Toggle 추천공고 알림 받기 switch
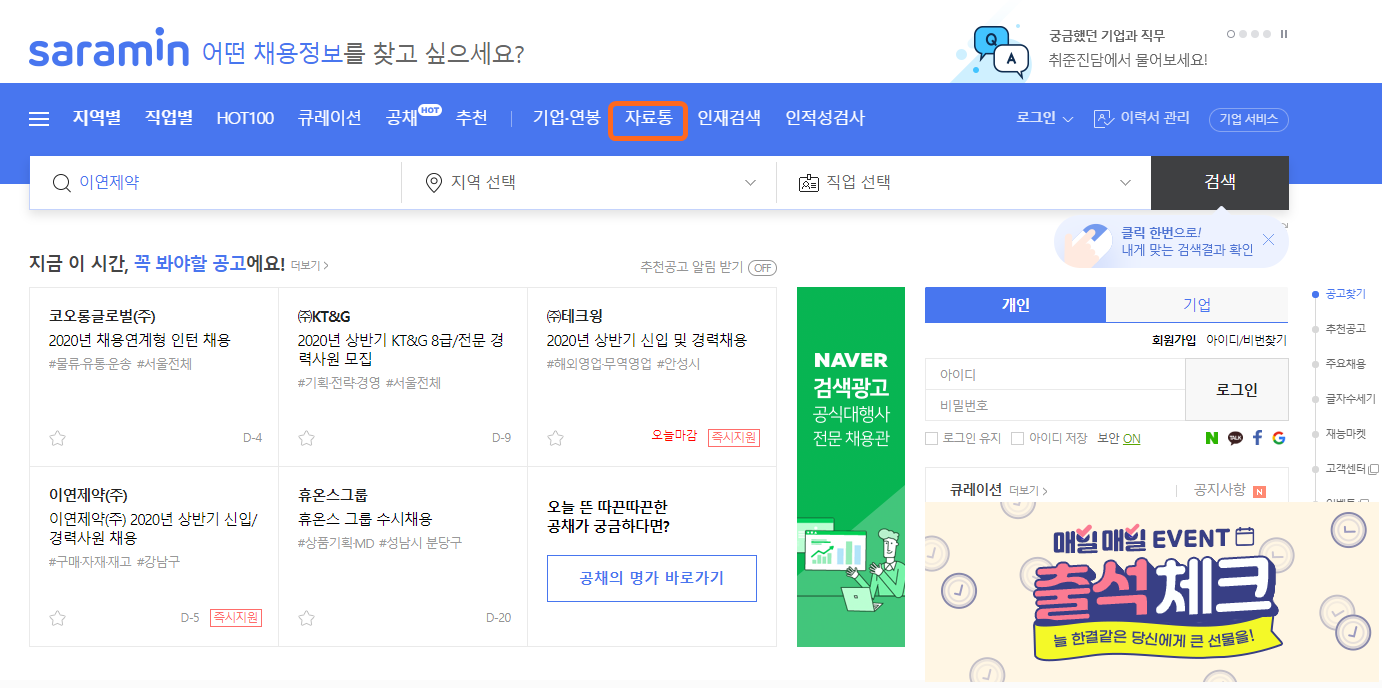This screenshot has width=1382, height=688. (x=763, y=267)
